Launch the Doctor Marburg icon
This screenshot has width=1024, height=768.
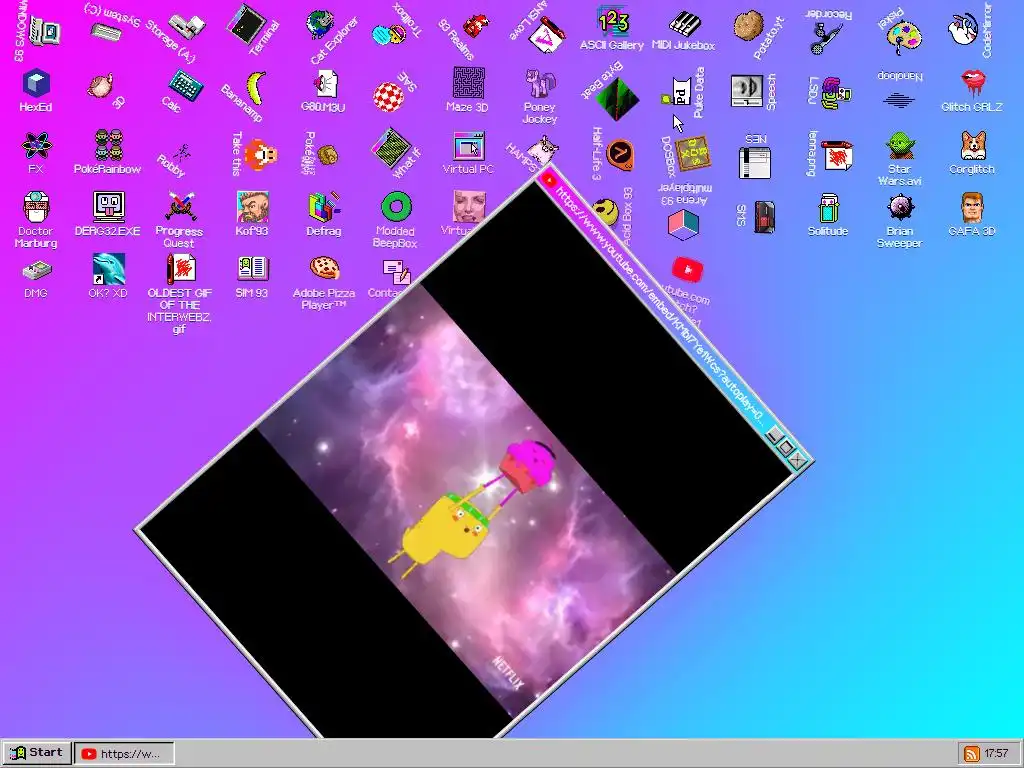pyautogui.click(x=35, y=207)
